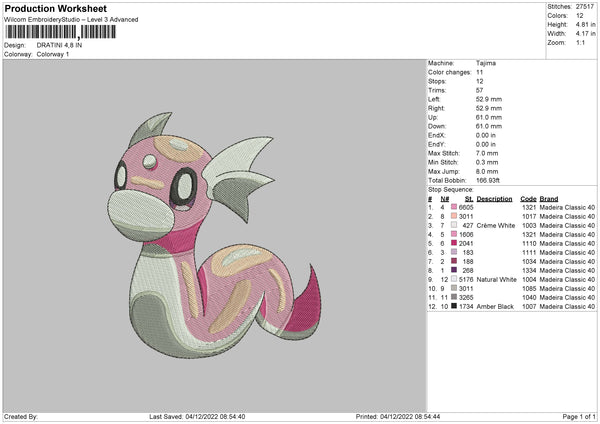Image resolution: width=600 pixels, height=424 pixels.
Task: Click the Stops value '12'
Action: (479, 82)
